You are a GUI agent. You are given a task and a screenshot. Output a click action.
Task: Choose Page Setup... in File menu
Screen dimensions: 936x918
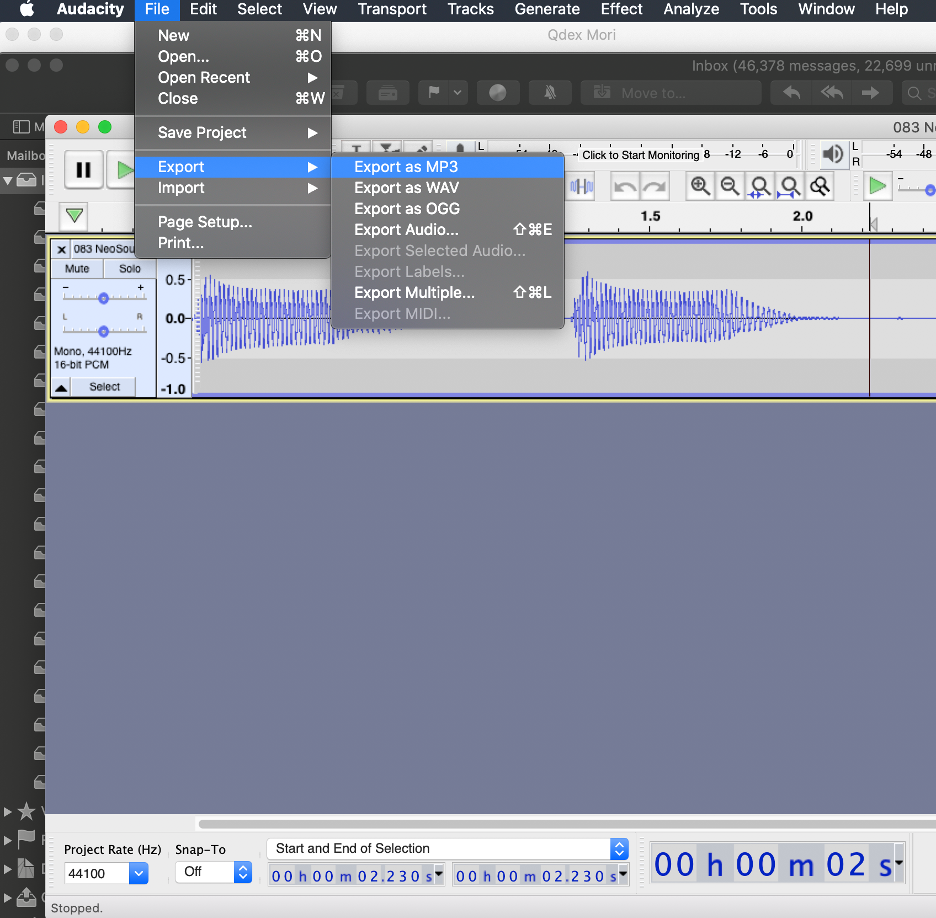[233, 222]
